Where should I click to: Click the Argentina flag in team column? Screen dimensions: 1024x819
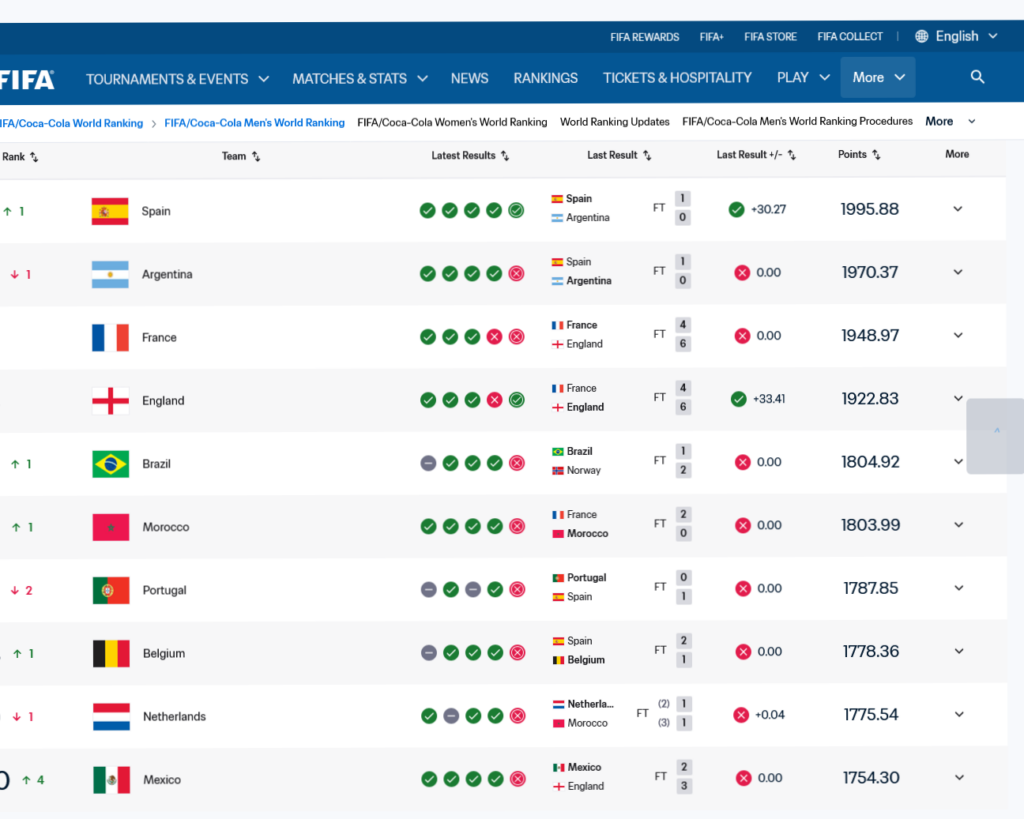pyautogui.click(x=110, y=274)
